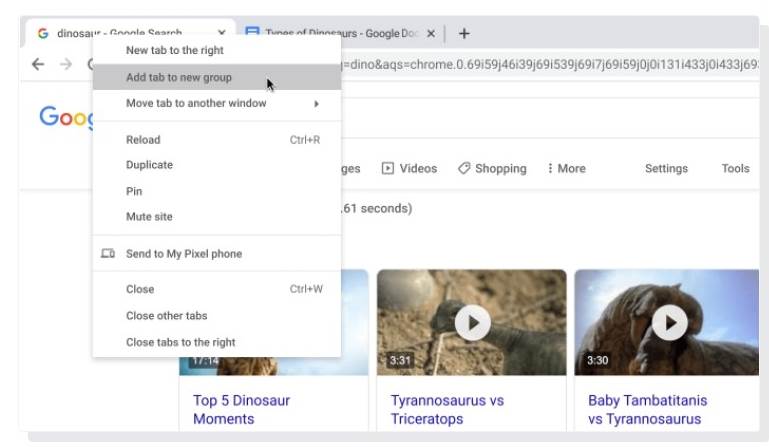Close the Types of Dinosaurs tab
This screenshot has width=769, height=447.
coord(431,33)
